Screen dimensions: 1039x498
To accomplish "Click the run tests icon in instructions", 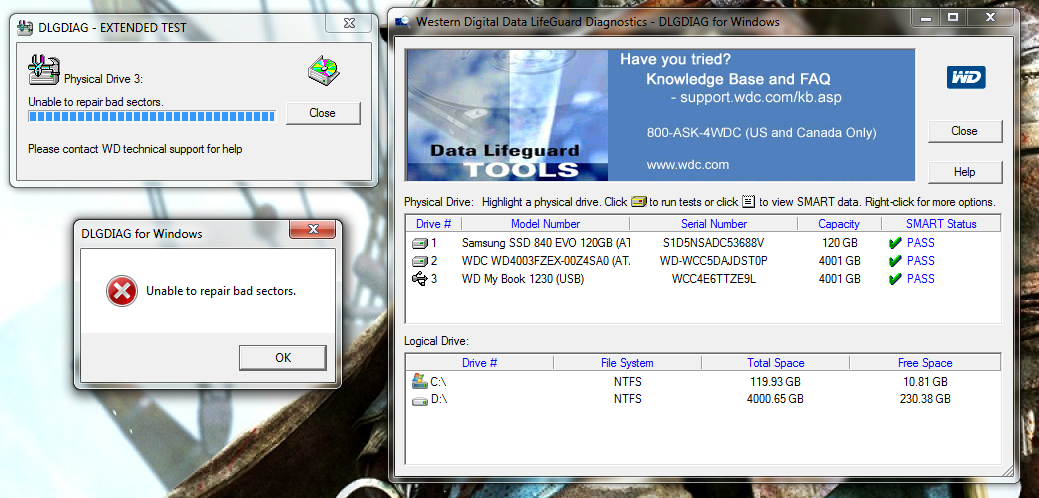I will point(638,201).
